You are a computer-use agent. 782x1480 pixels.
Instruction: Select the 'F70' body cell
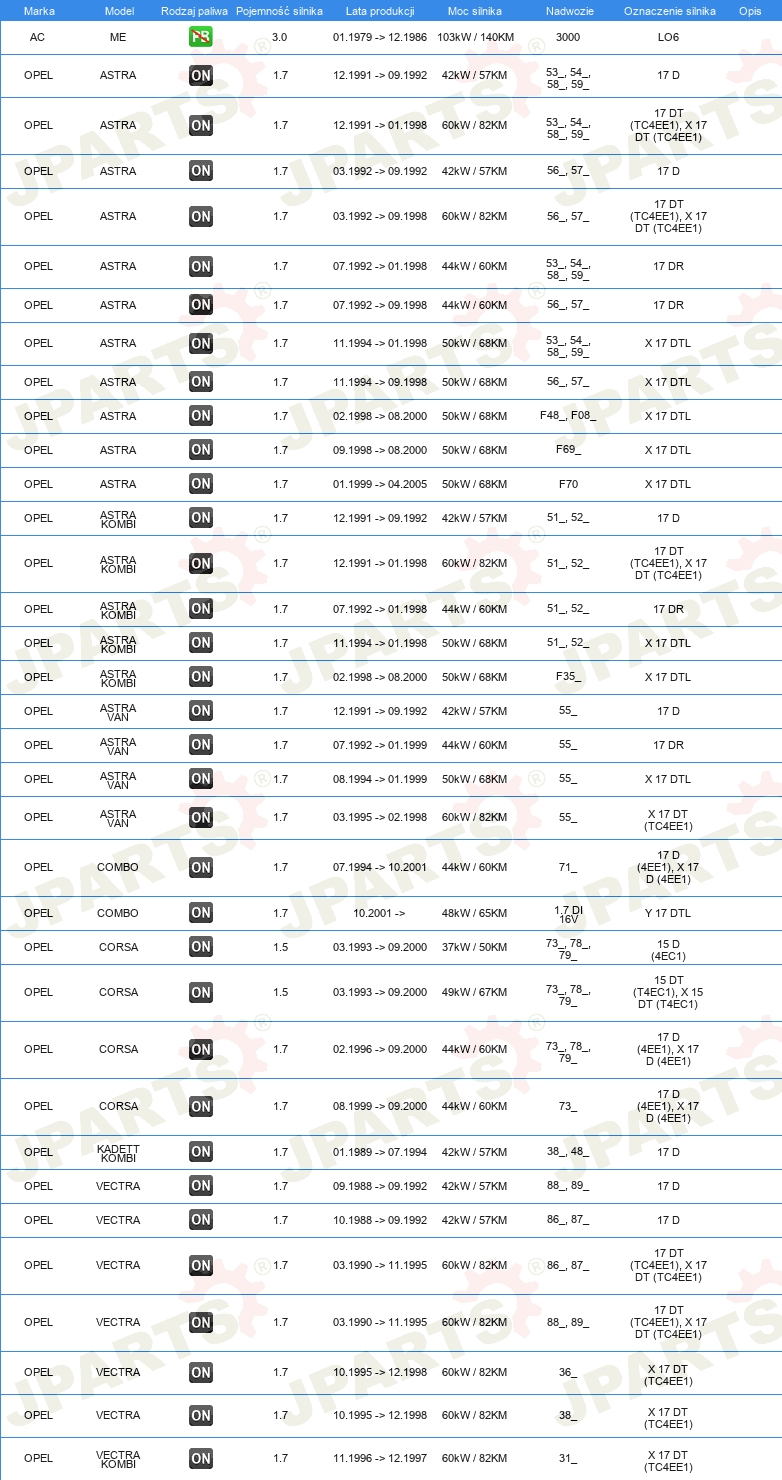tap(568, 484)
